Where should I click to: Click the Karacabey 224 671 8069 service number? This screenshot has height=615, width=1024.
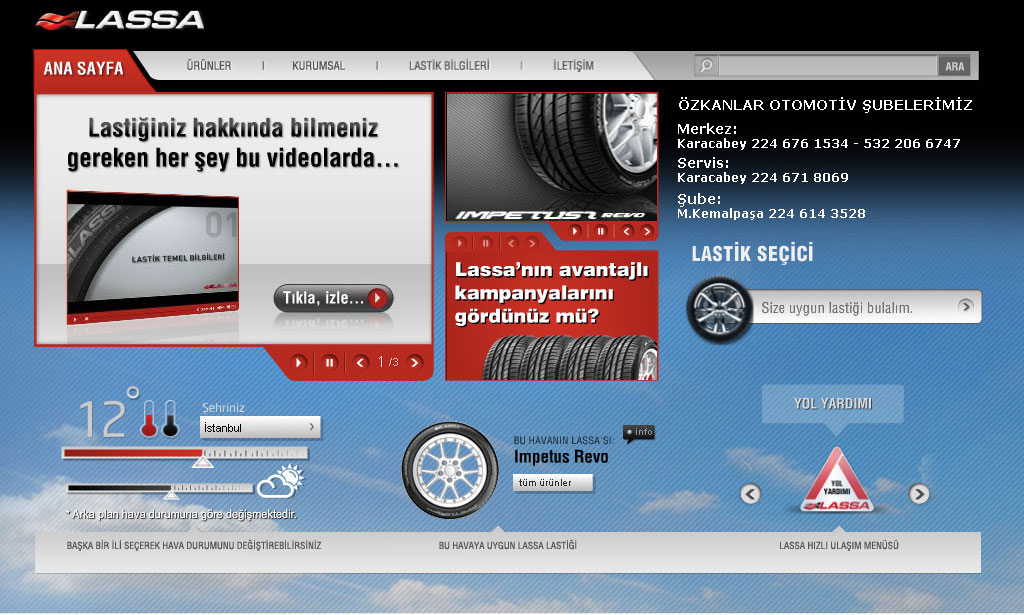pos(763,178)
